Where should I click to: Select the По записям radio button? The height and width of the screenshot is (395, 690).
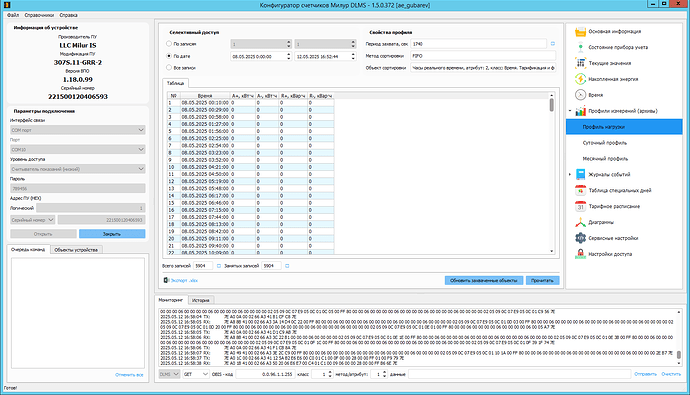(169, 44)
